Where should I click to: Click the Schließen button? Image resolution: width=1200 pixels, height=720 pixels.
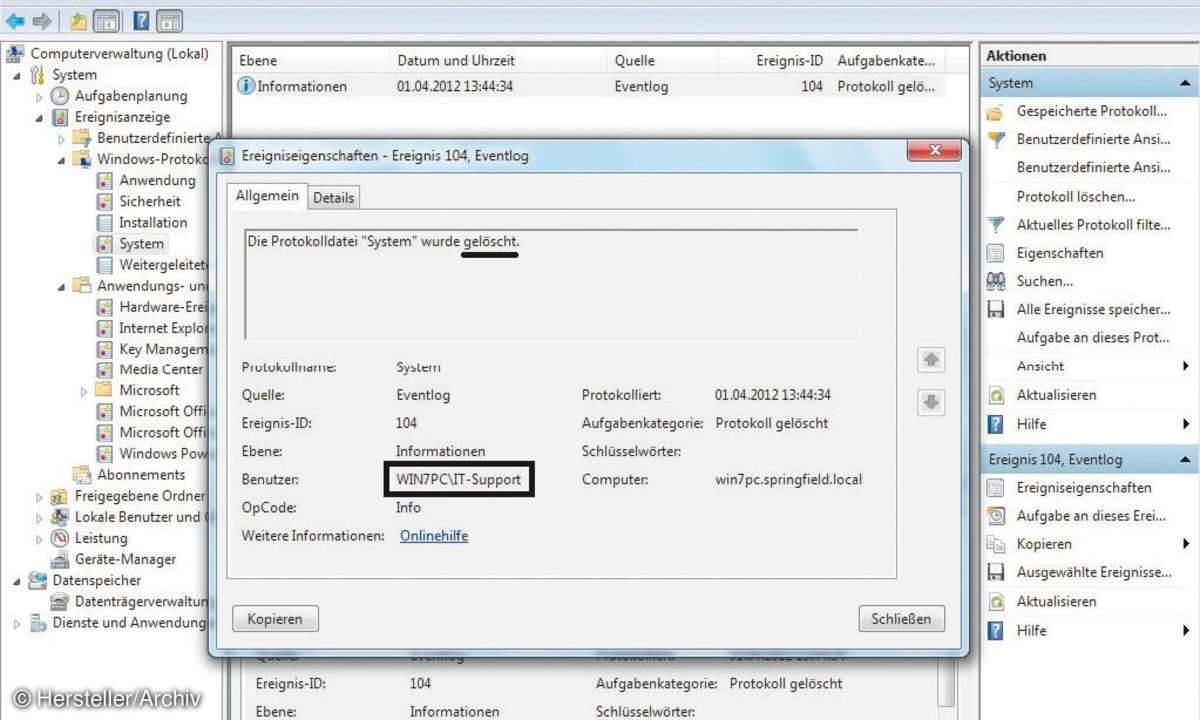pyautogui.click(x=901, y=619)
